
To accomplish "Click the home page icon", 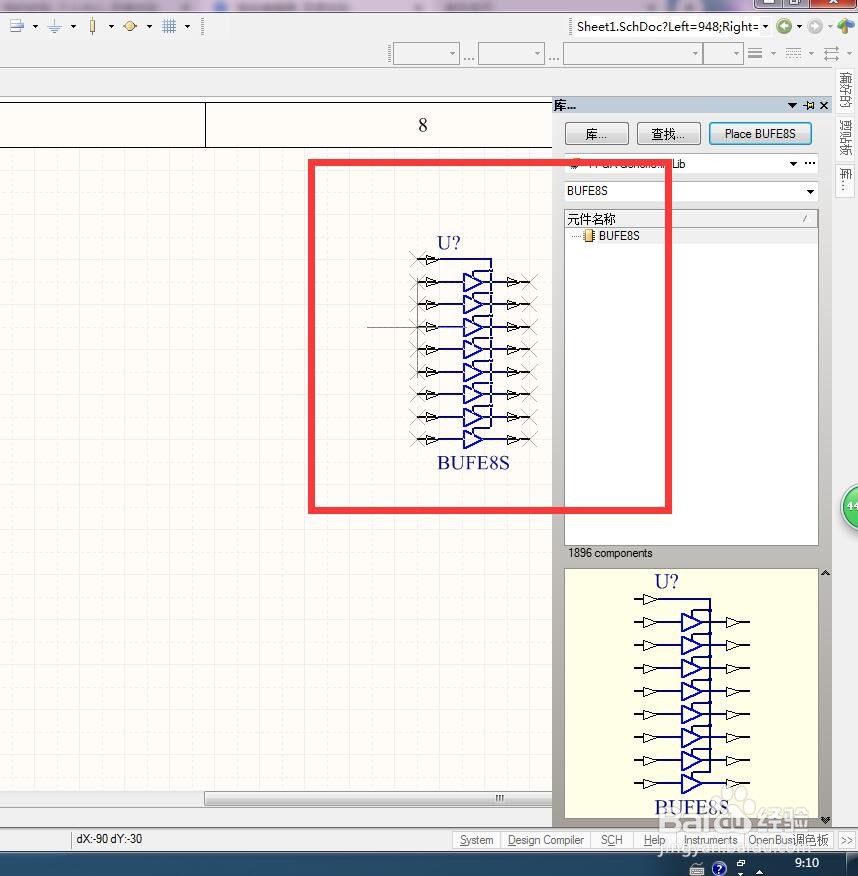I will (846, 26).
